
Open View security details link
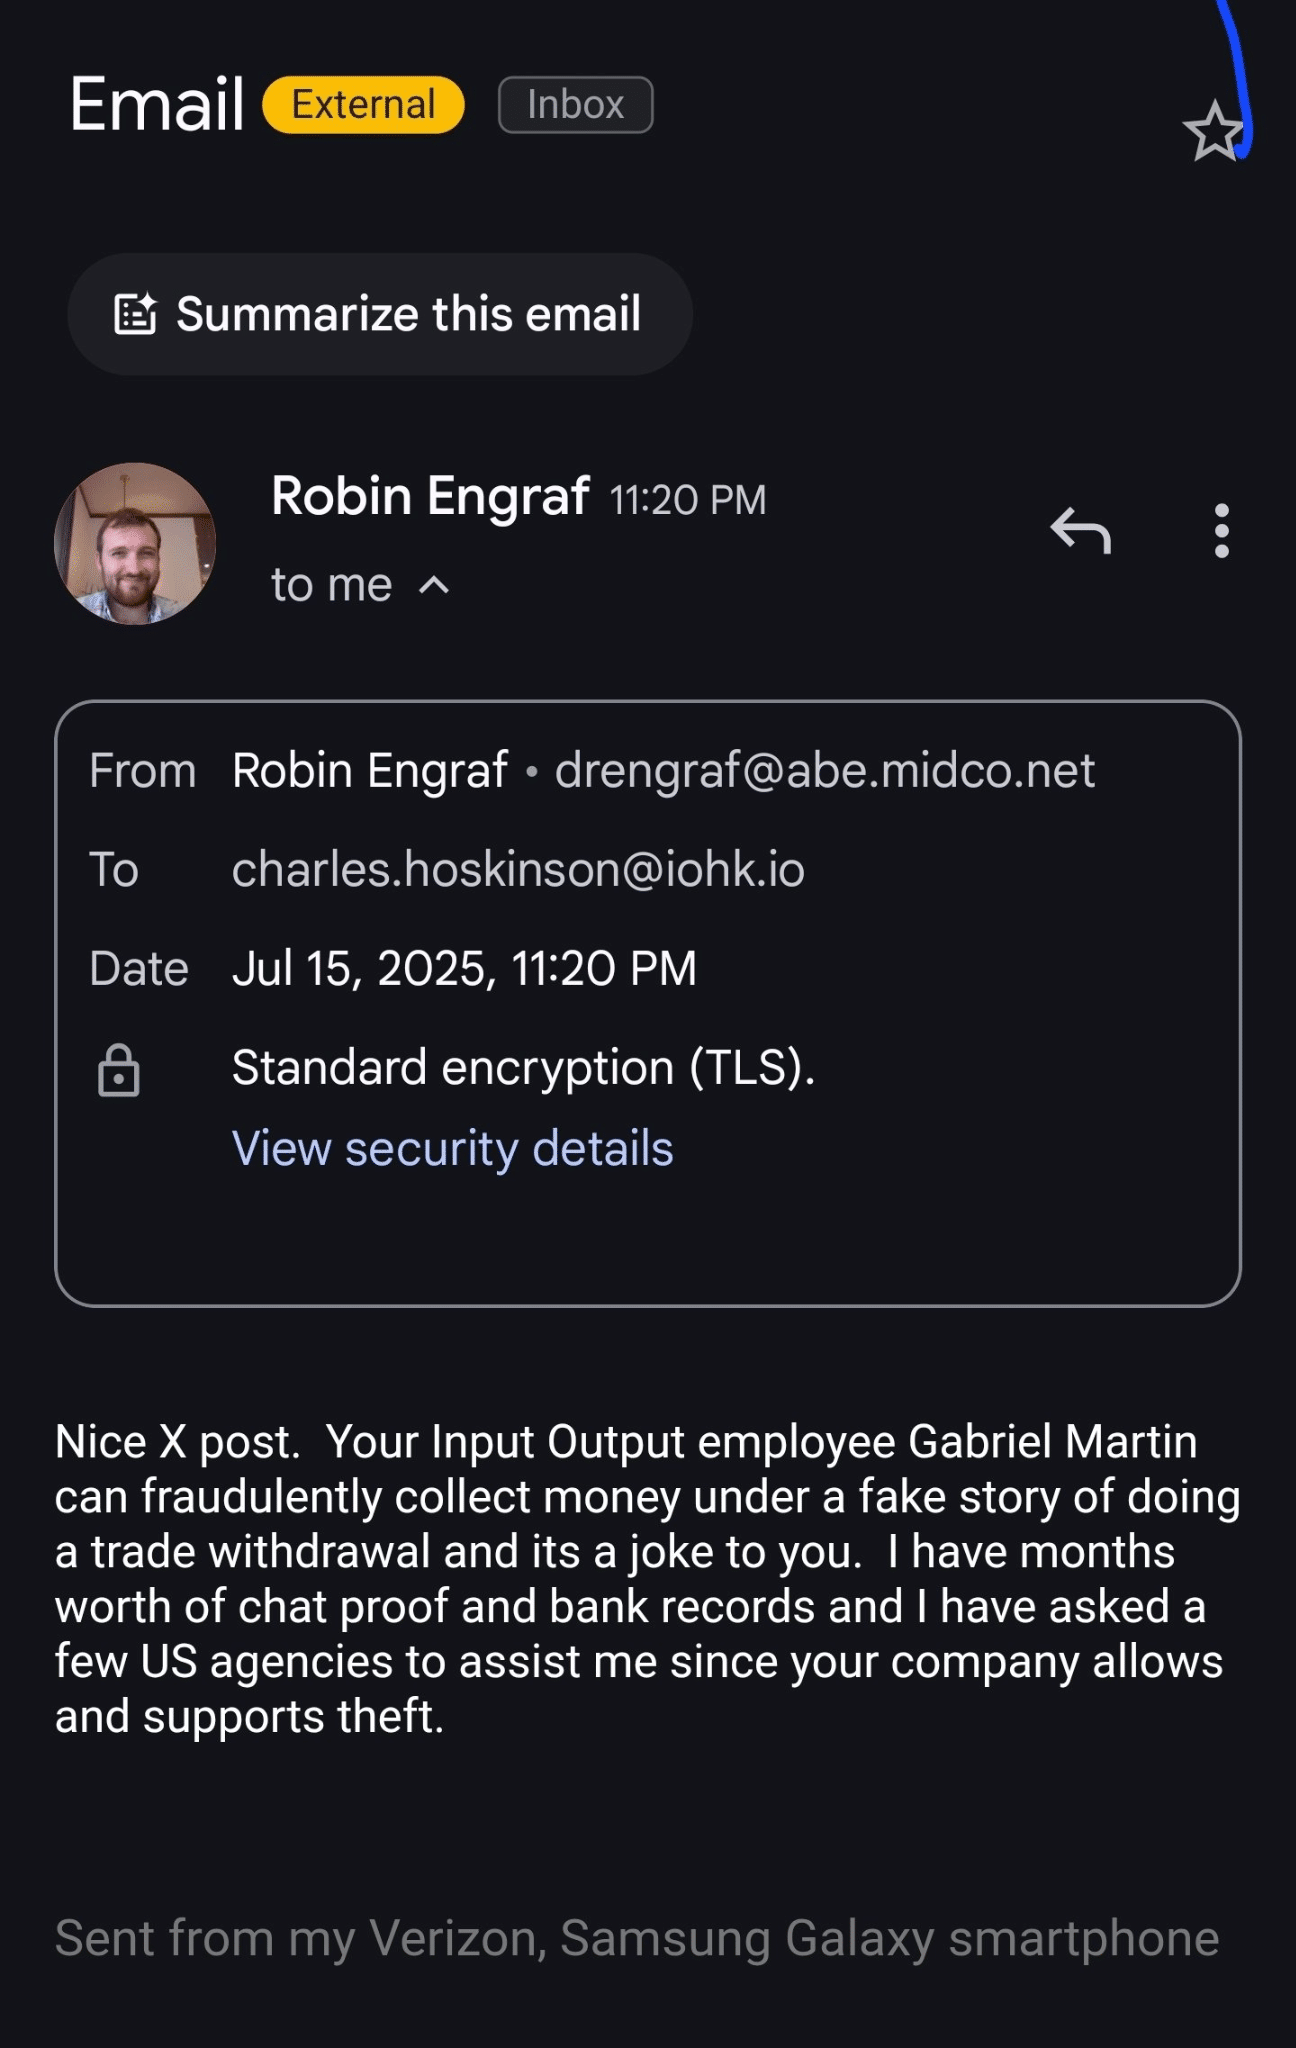tap(452, 1148)
